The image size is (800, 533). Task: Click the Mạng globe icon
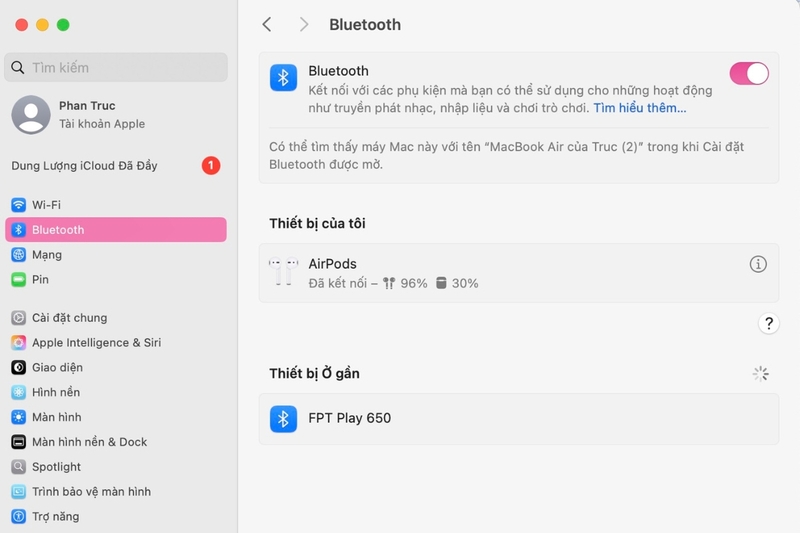pyautogui.click(x=19, y=255)
